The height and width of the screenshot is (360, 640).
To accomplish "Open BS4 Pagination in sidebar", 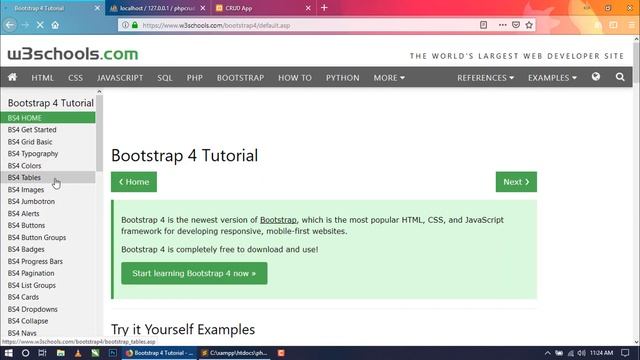I will click(x=48, y=273).
